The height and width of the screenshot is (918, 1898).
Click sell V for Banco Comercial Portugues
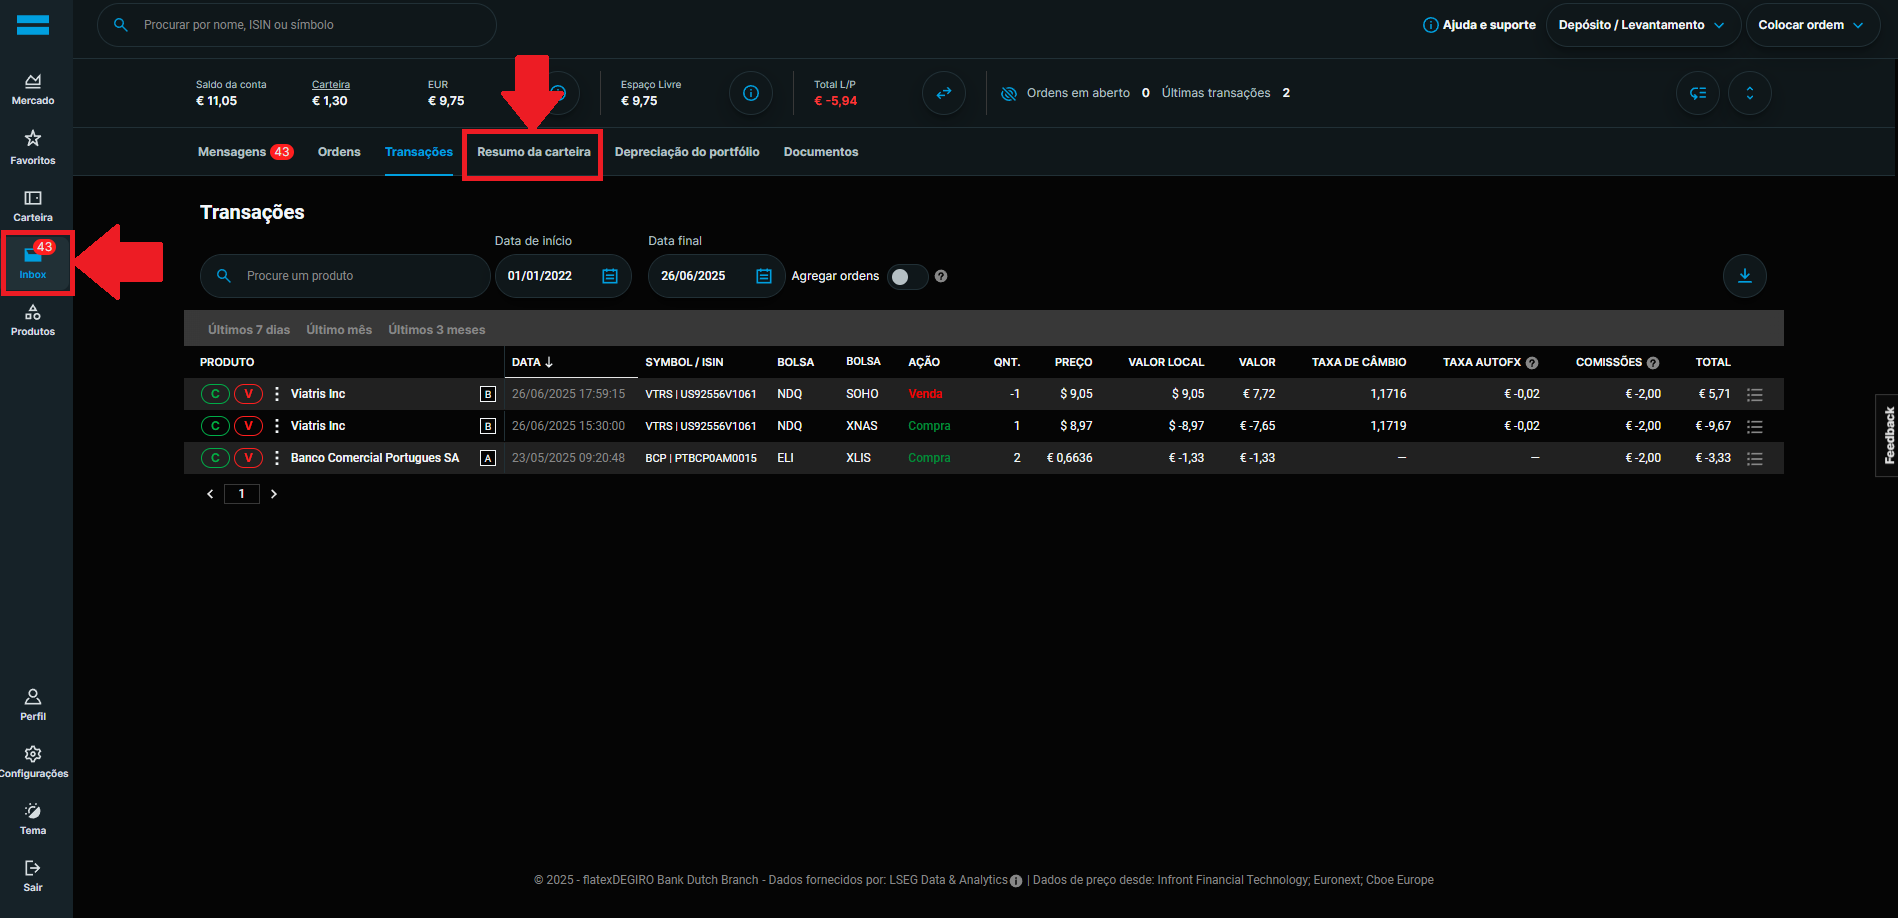point(249,458)
